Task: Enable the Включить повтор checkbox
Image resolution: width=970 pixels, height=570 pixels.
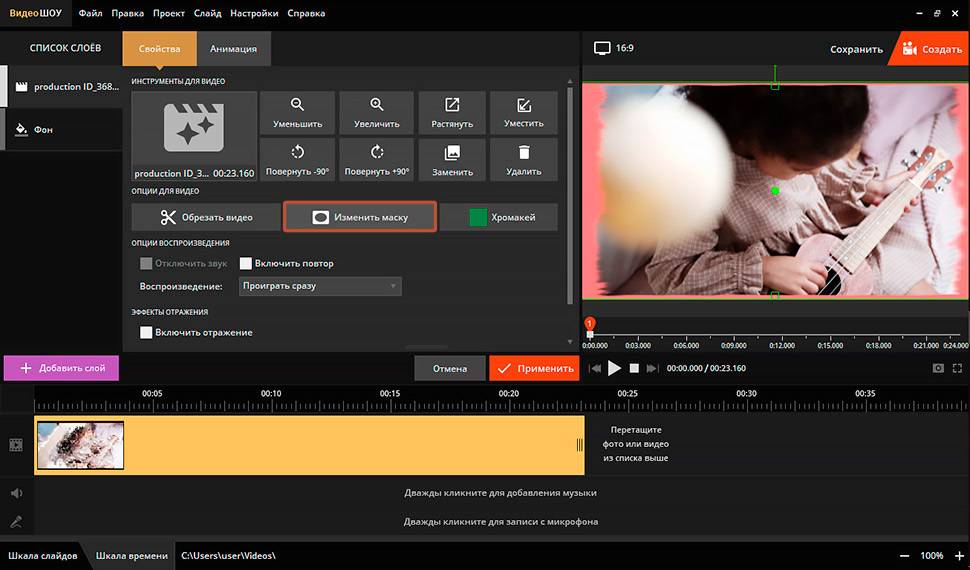Action: click(x=246, y=264)
